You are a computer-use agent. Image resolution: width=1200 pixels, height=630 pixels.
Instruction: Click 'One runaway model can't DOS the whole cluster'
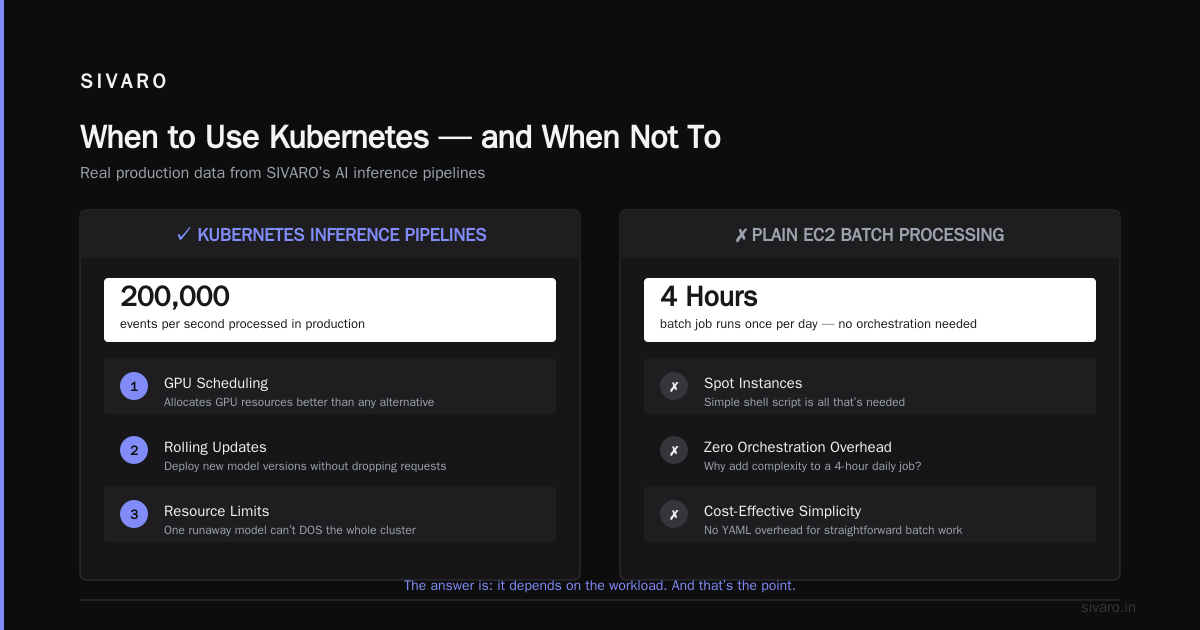(290, 530)
